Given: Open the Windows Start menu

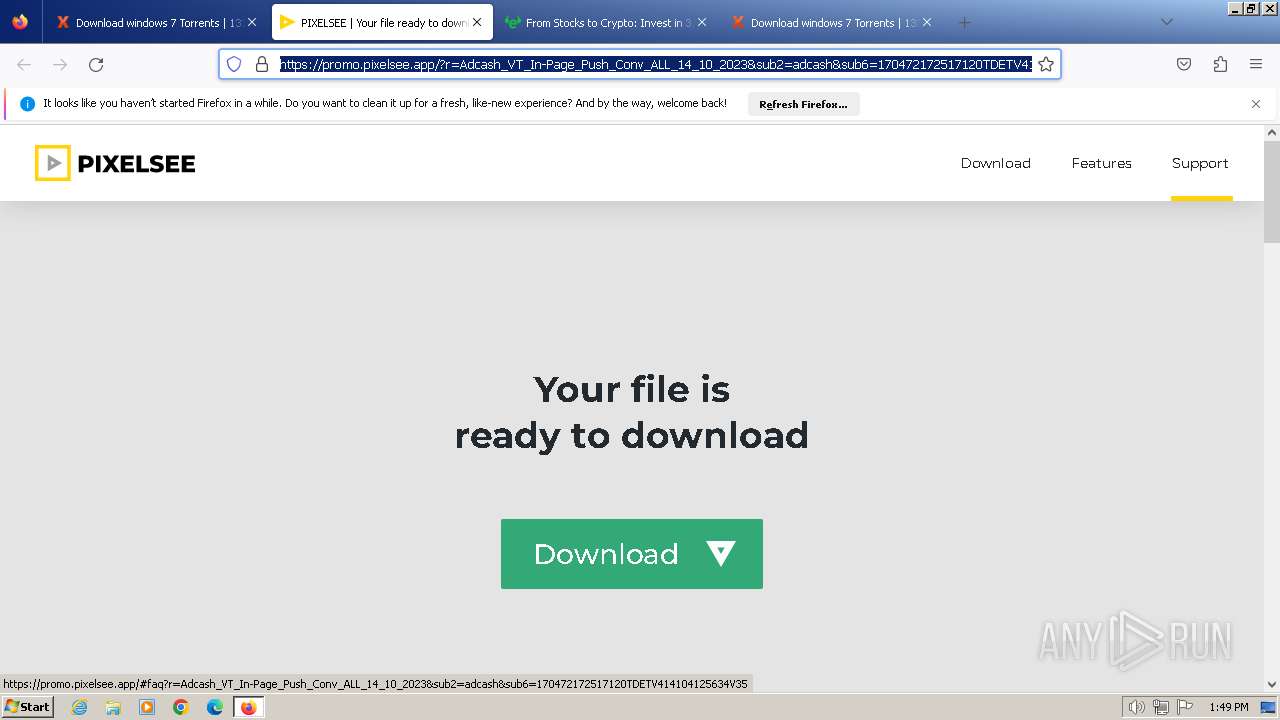Looking at the screenshot, I should pyautogui.click(x=27, y=706).
